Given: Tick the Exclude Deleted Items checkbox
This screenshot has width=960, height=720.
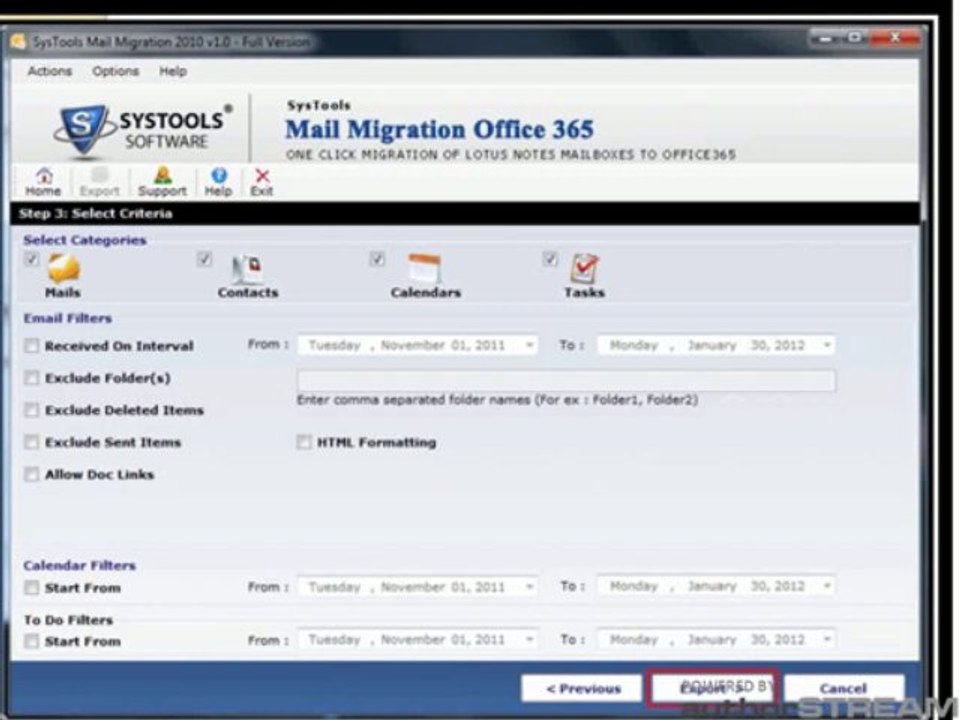Looking at the screenshot, I should point(31,410).
